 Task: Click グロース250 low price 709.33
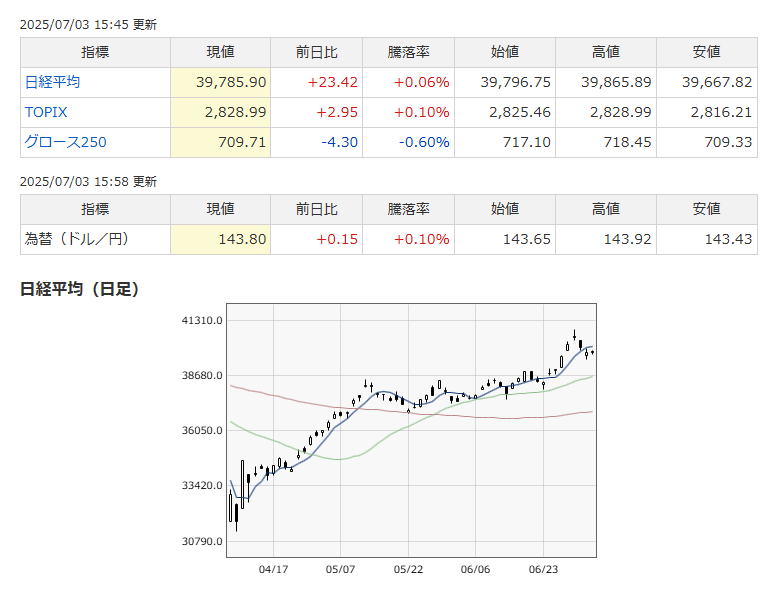pos(728,142)
